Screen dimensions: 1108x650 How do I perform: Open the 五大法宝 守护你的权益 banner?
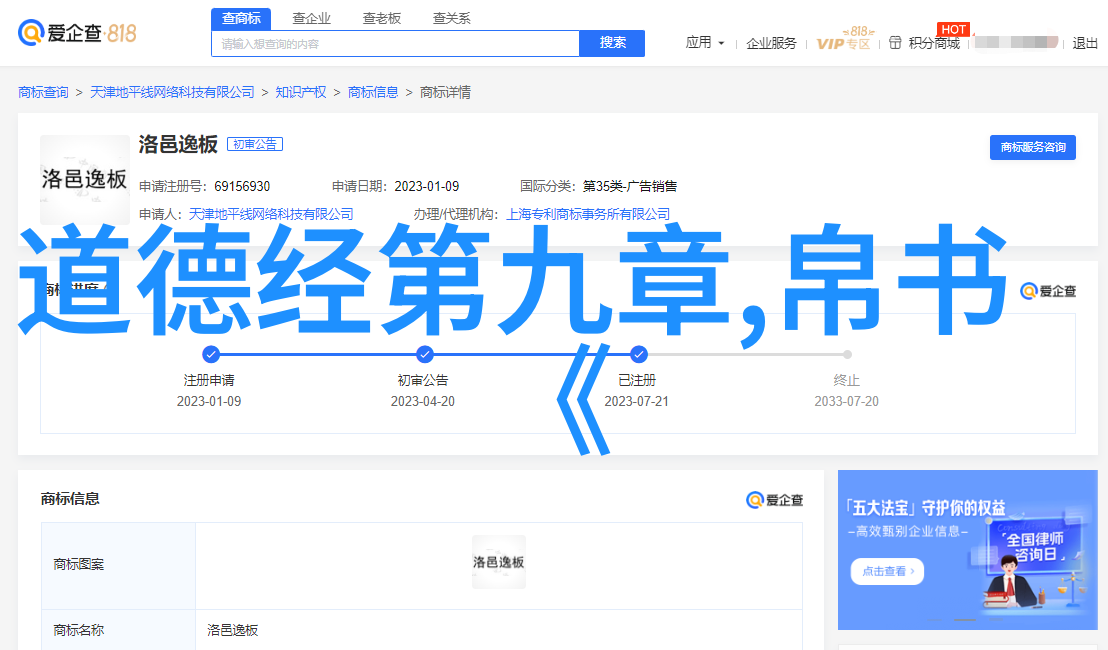[967, 550]
